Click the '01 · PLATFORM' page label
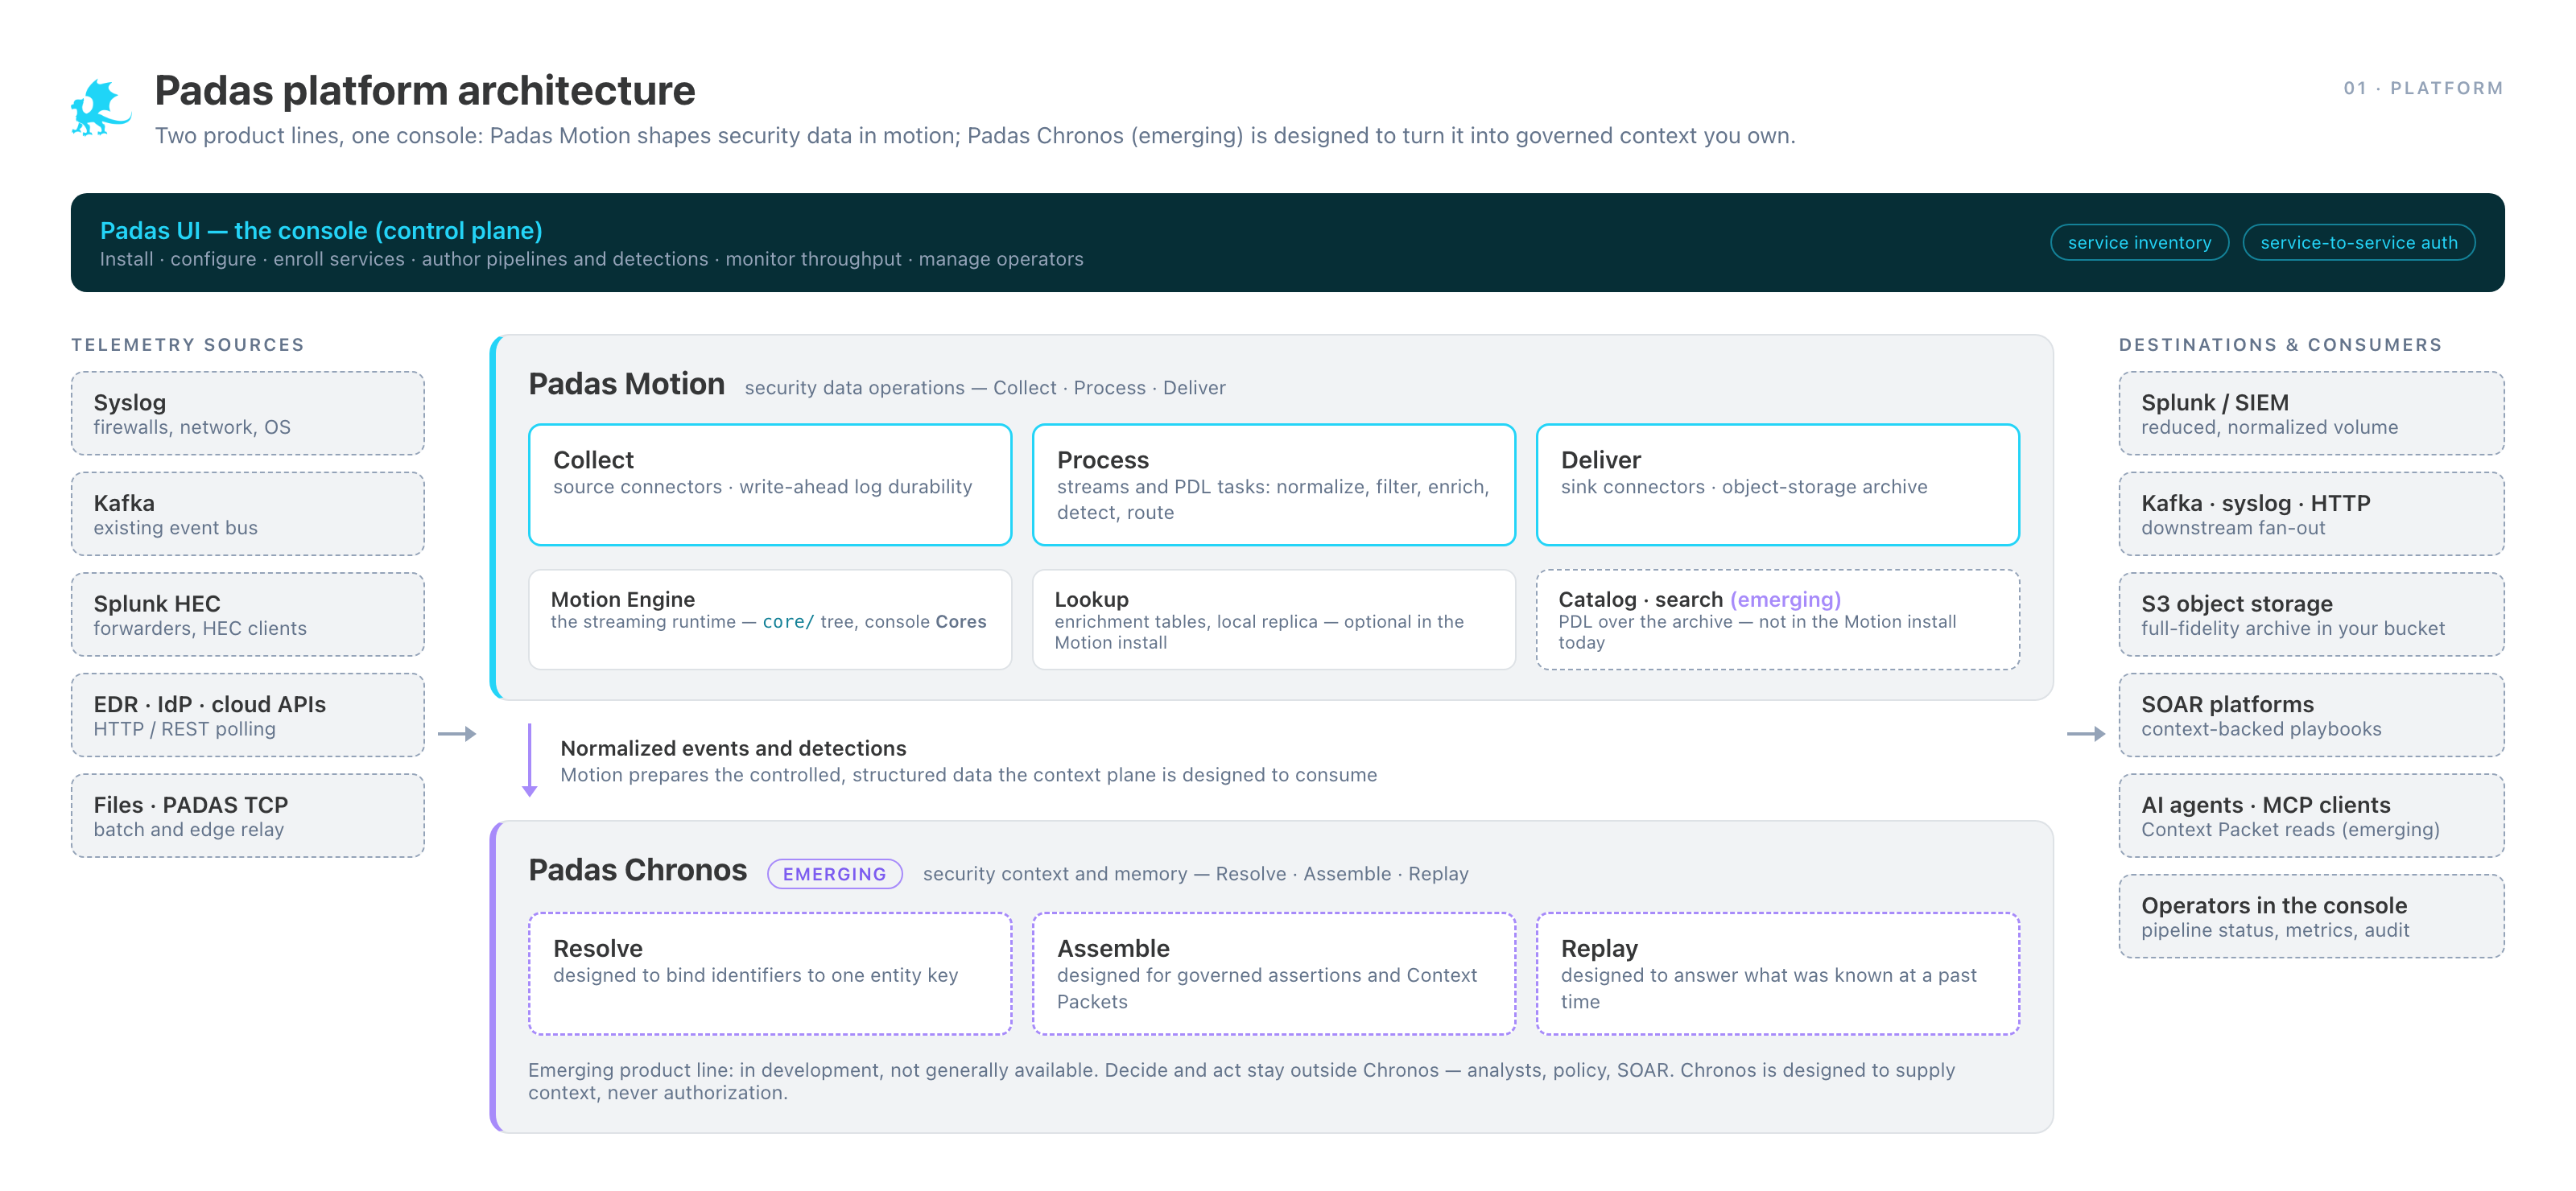 coord(2423,88)
